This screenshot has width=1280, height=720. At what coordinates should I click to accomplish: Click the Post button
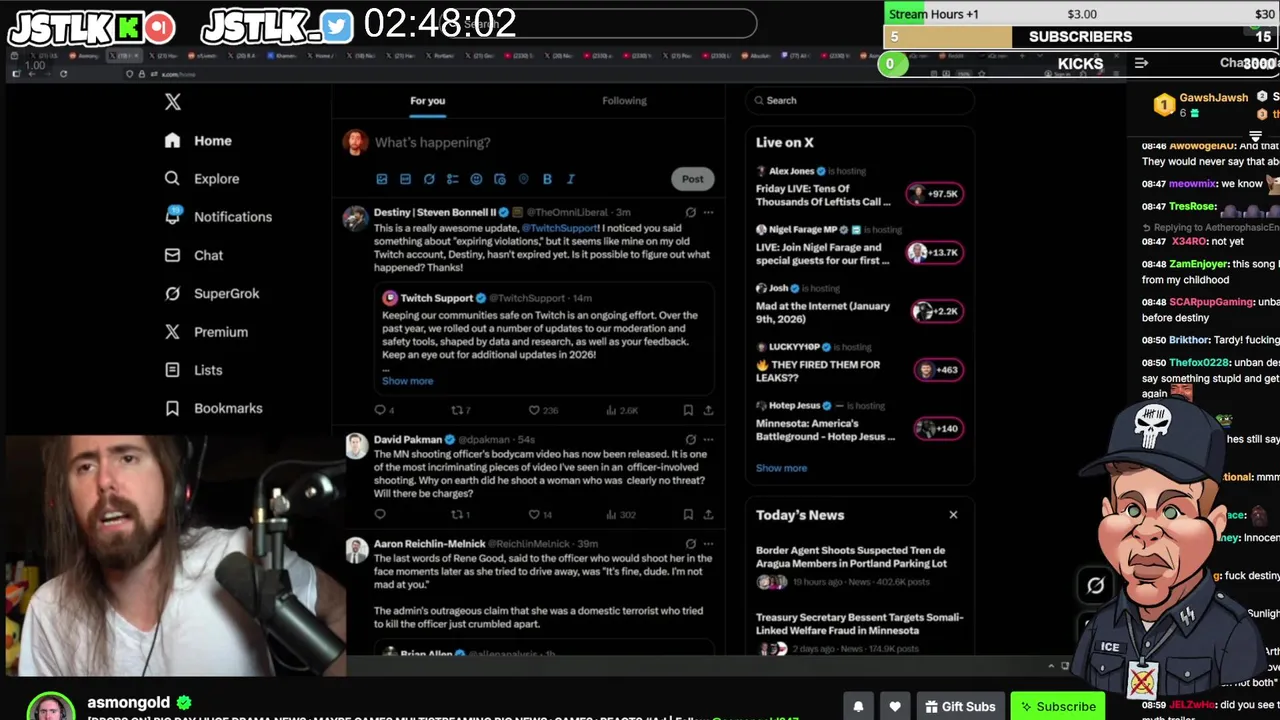693,179
